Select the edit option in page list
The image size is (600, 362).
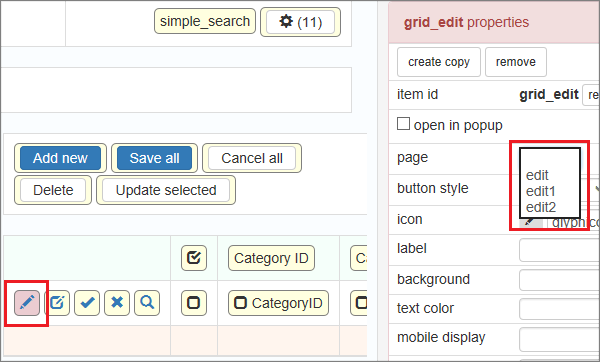click(537, 175)
